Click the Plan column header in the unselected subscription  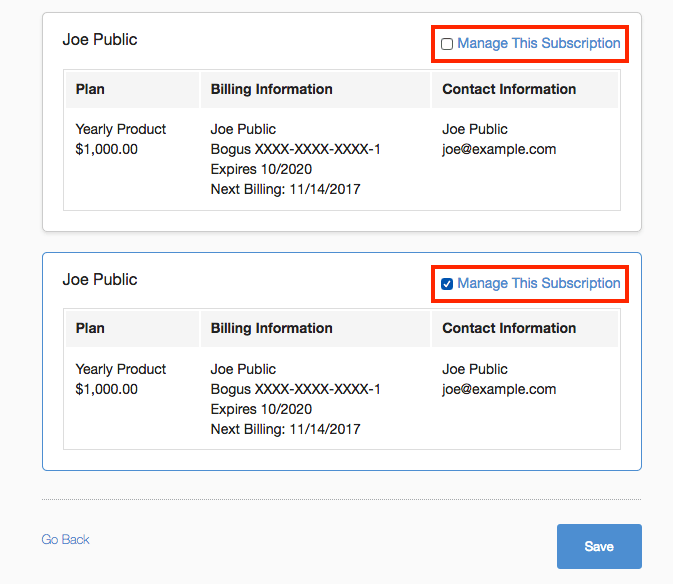coord(90,89)
